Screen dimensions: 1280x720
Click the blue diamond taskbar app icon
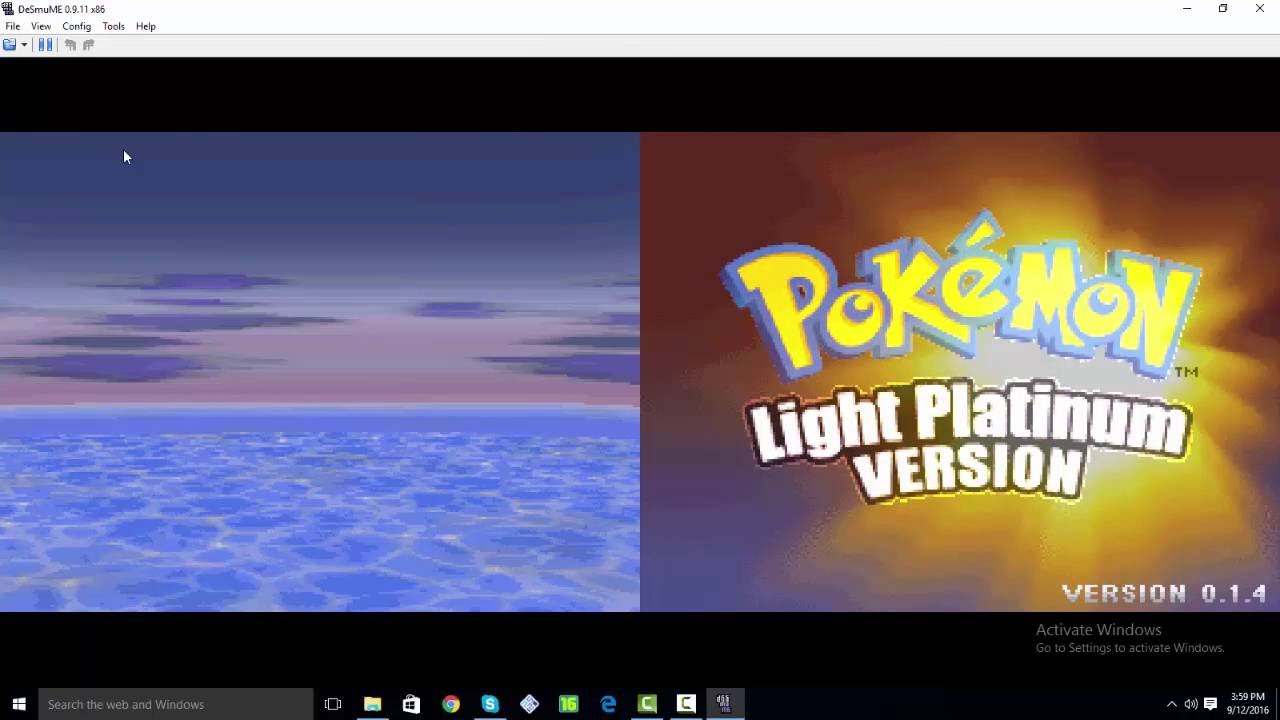[529, 704]
